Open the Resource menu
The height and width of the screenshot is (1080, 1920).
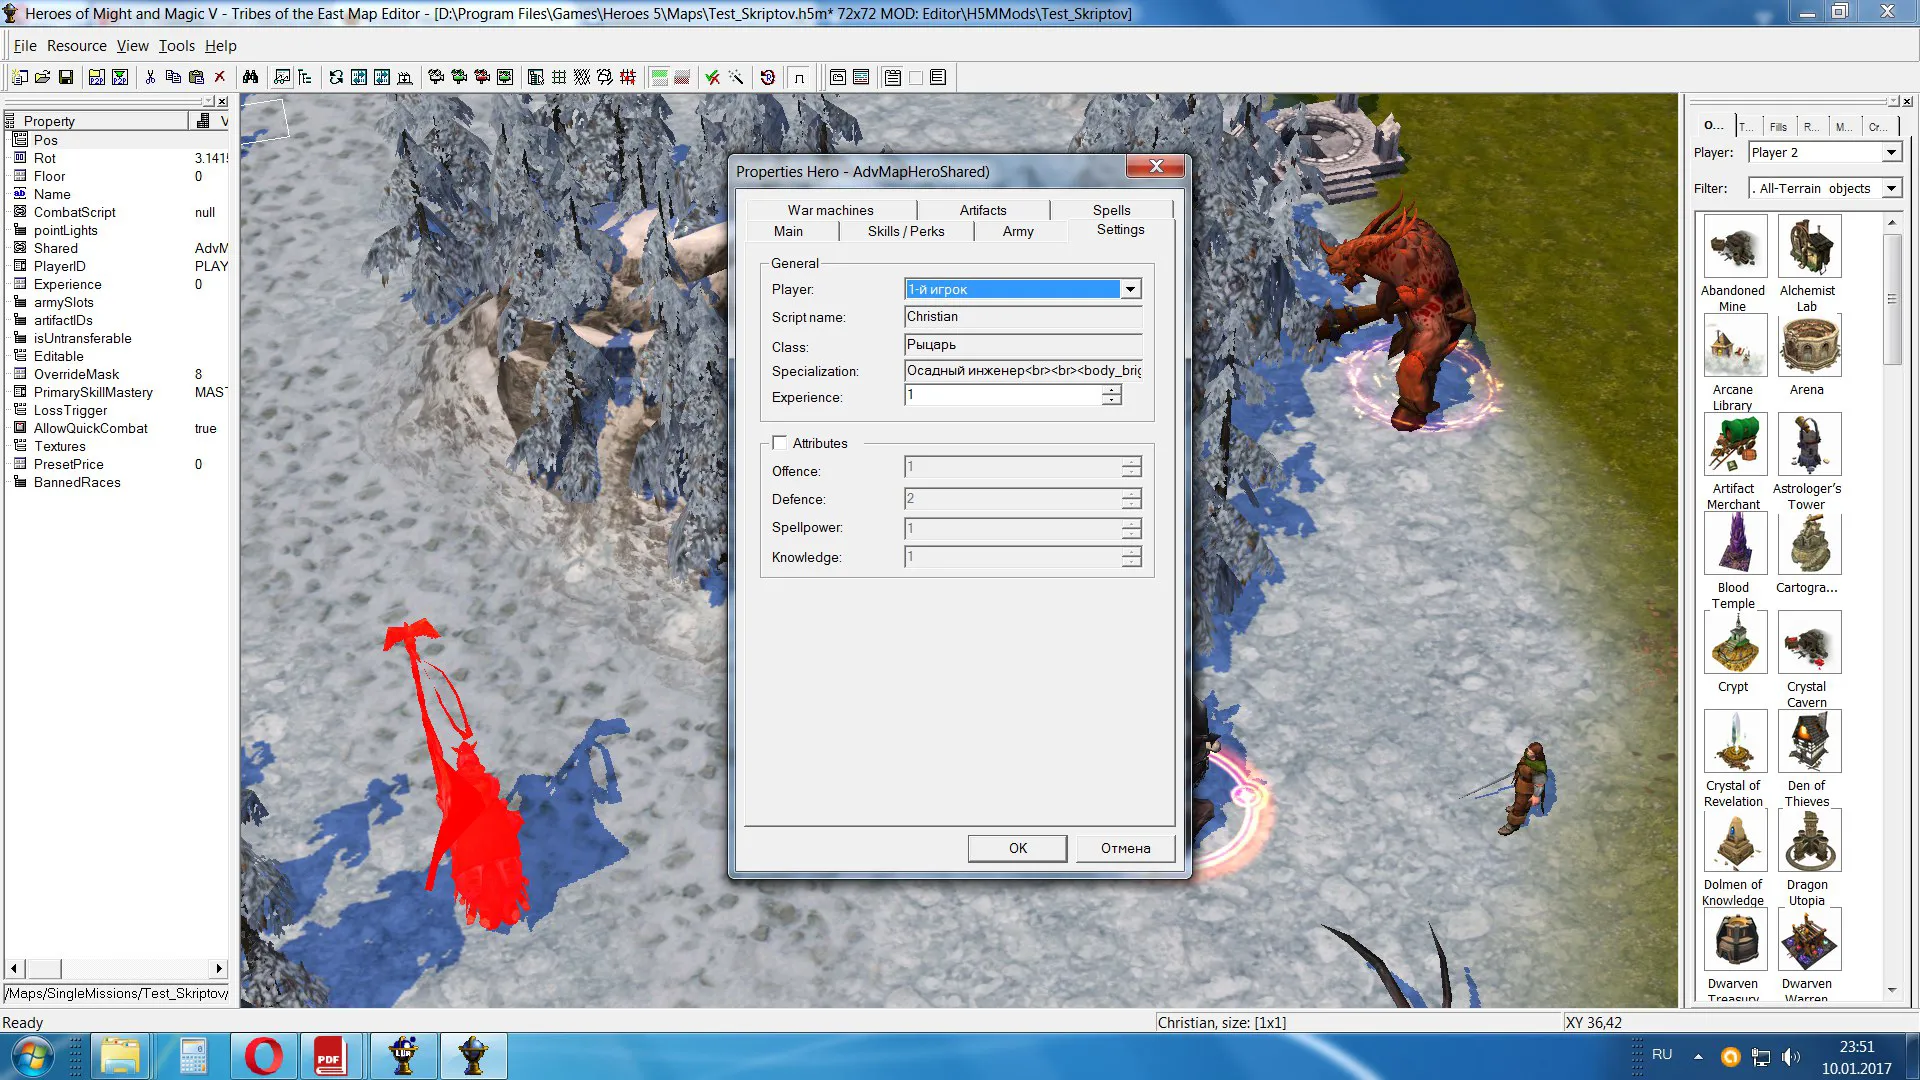[77, 46]
